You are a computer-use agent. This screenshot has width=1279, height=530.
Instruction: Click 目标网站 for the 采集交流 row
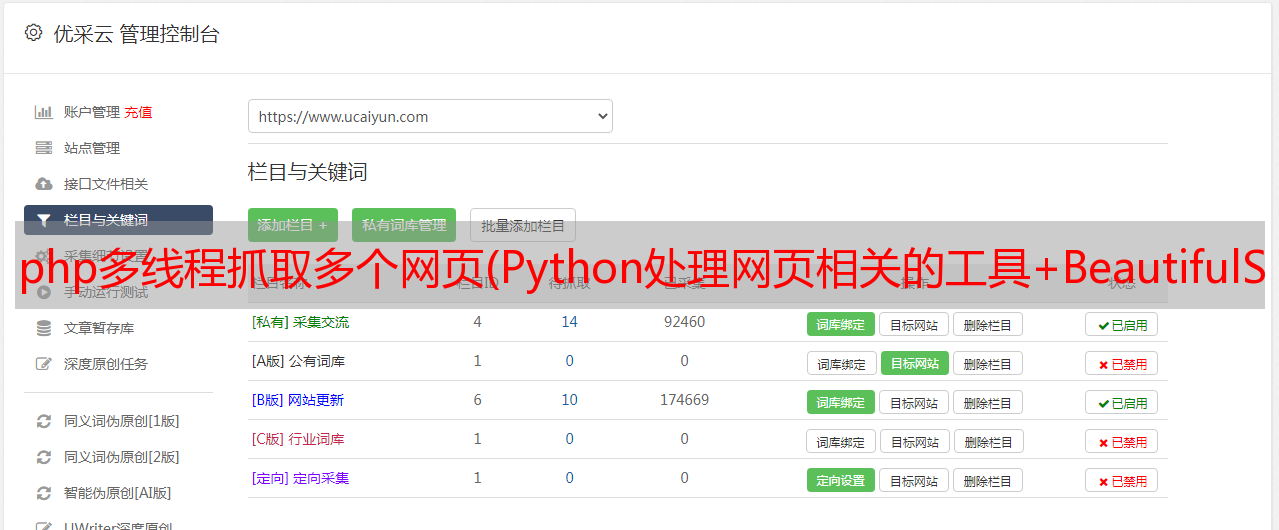pos(914,324)
